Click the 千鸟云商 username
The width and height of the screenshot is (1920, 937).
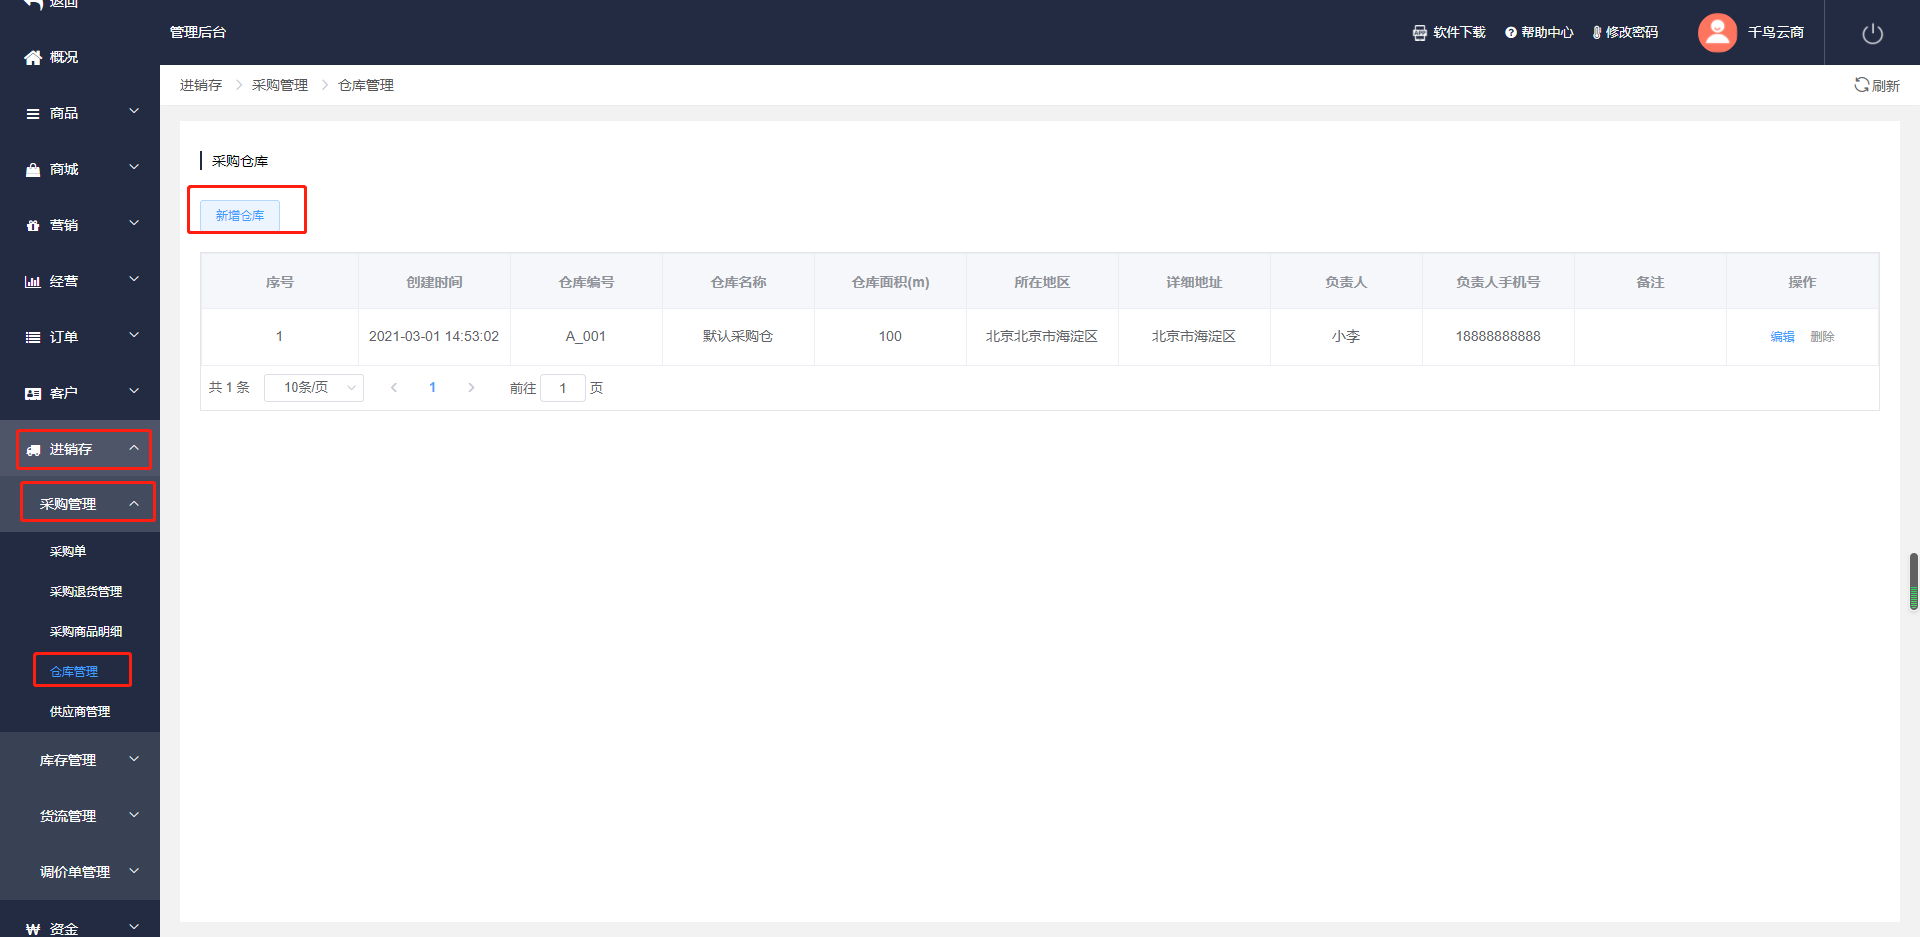[1776, 33]
